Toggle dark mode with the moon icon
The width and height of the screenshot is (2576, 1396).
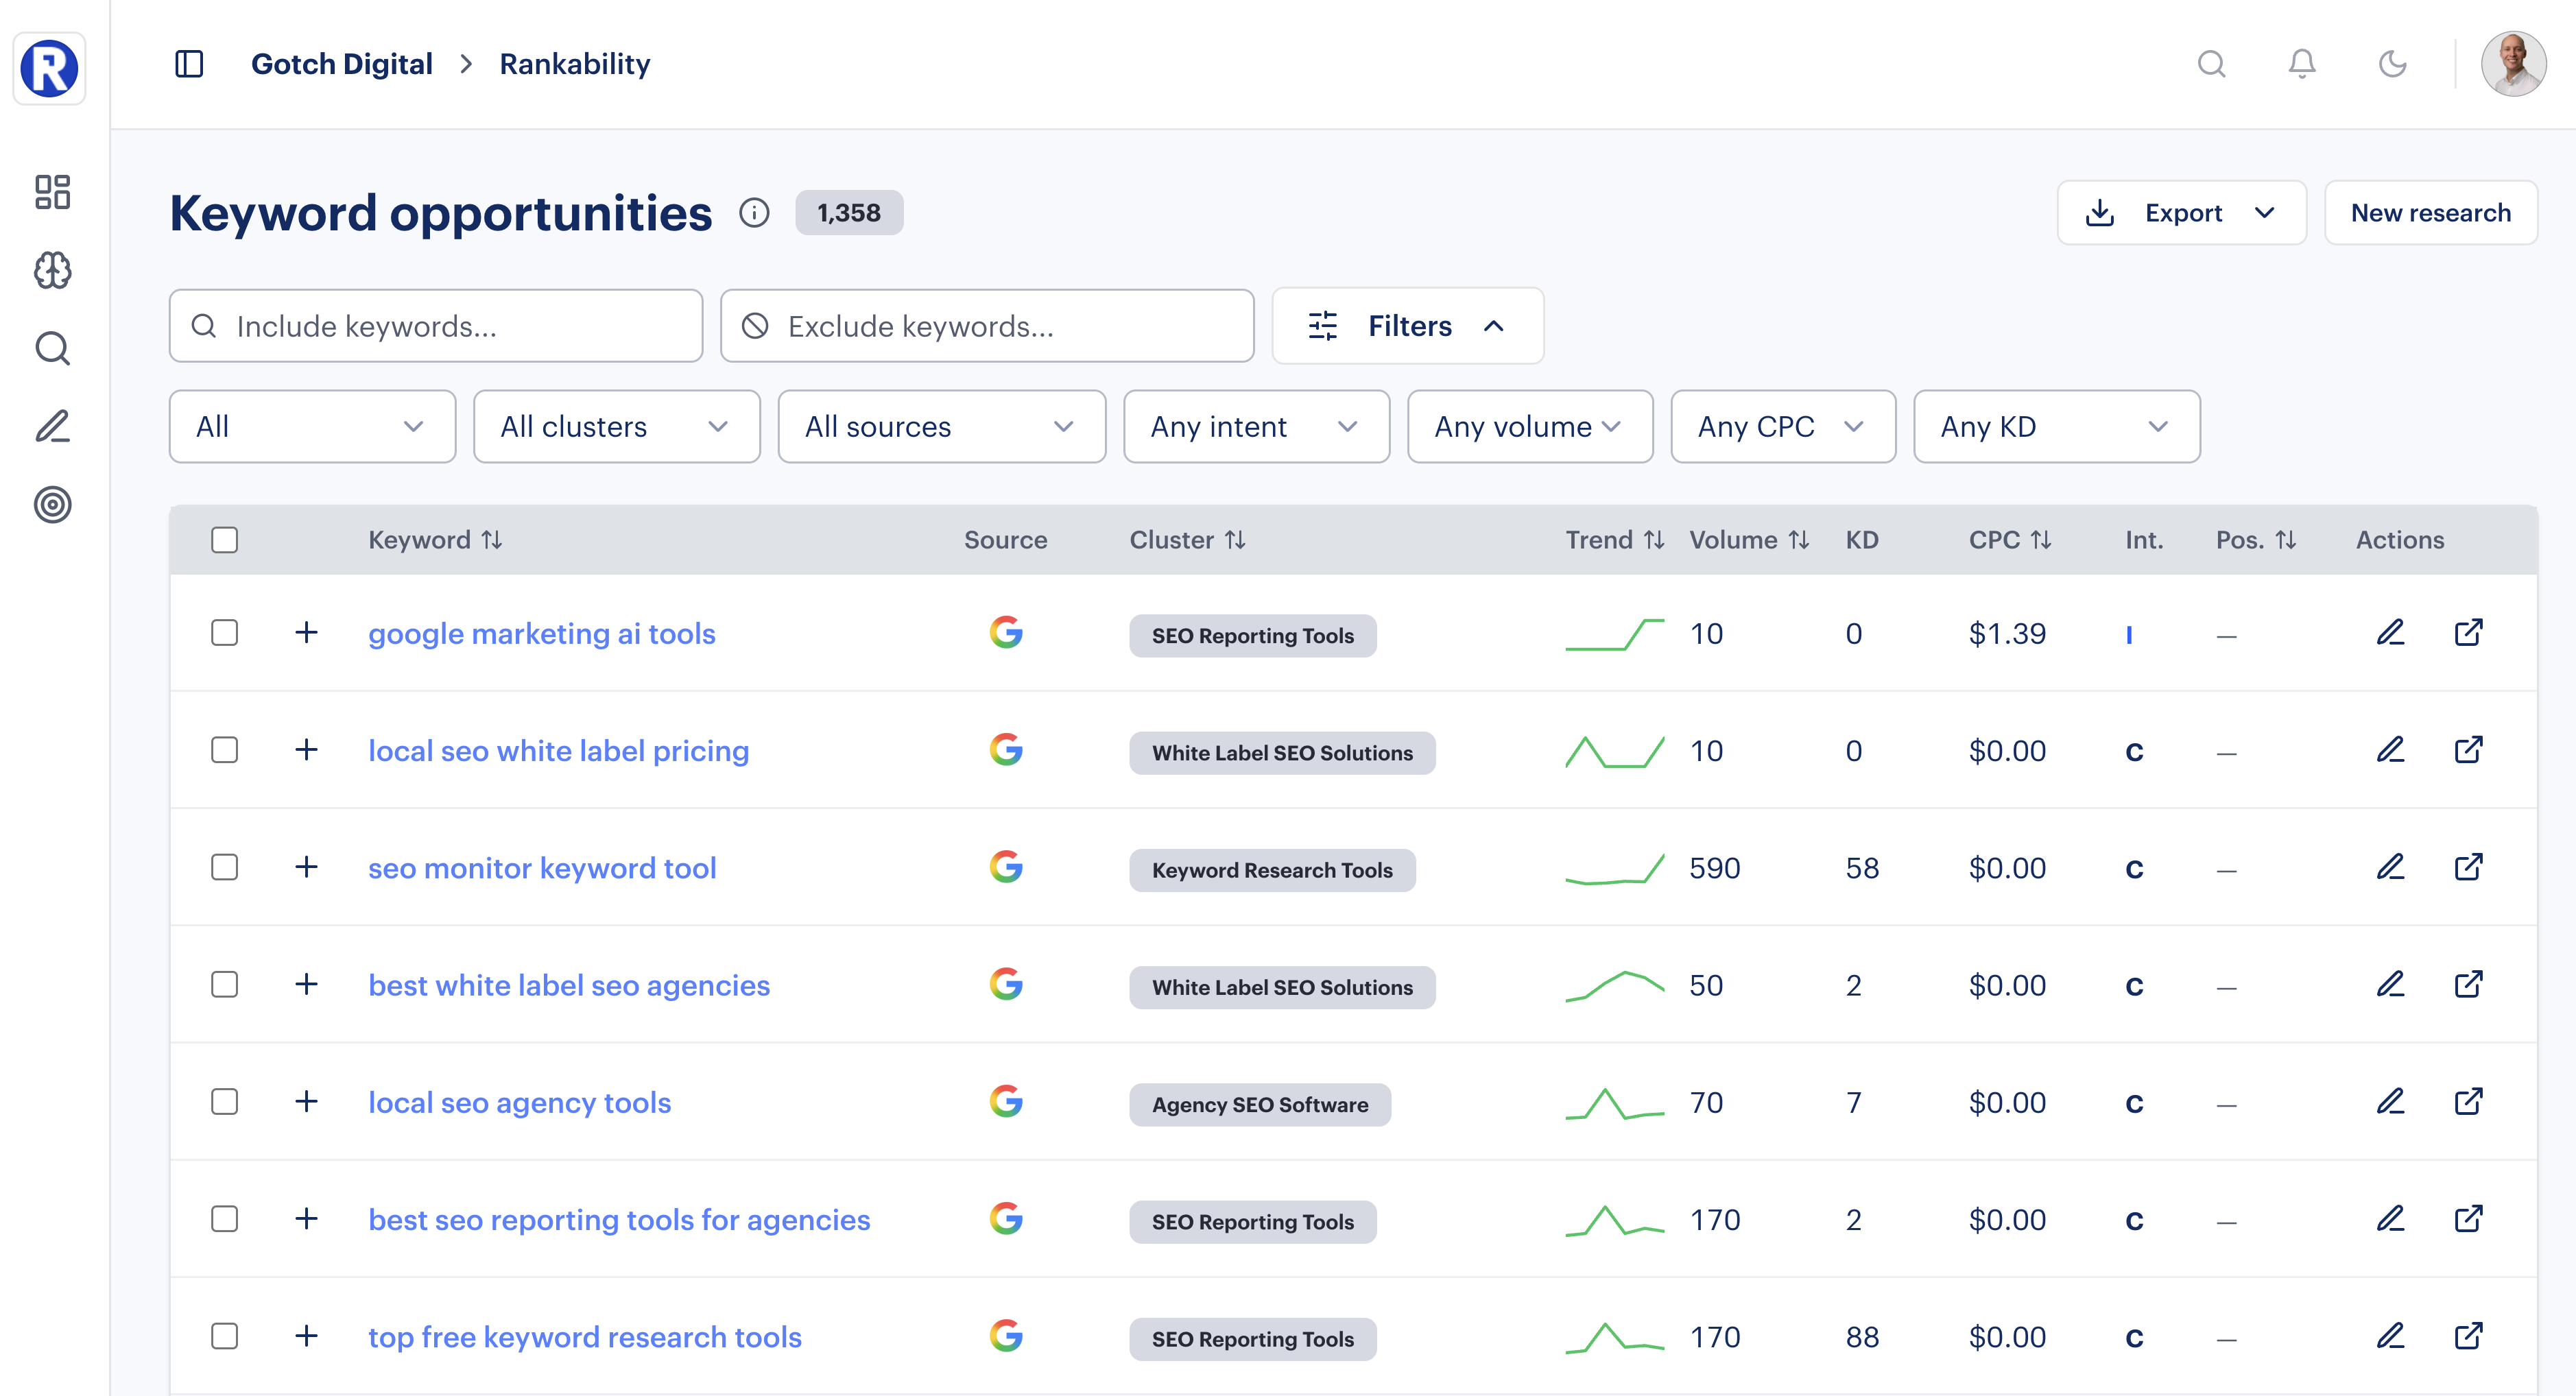(2391, 63)
